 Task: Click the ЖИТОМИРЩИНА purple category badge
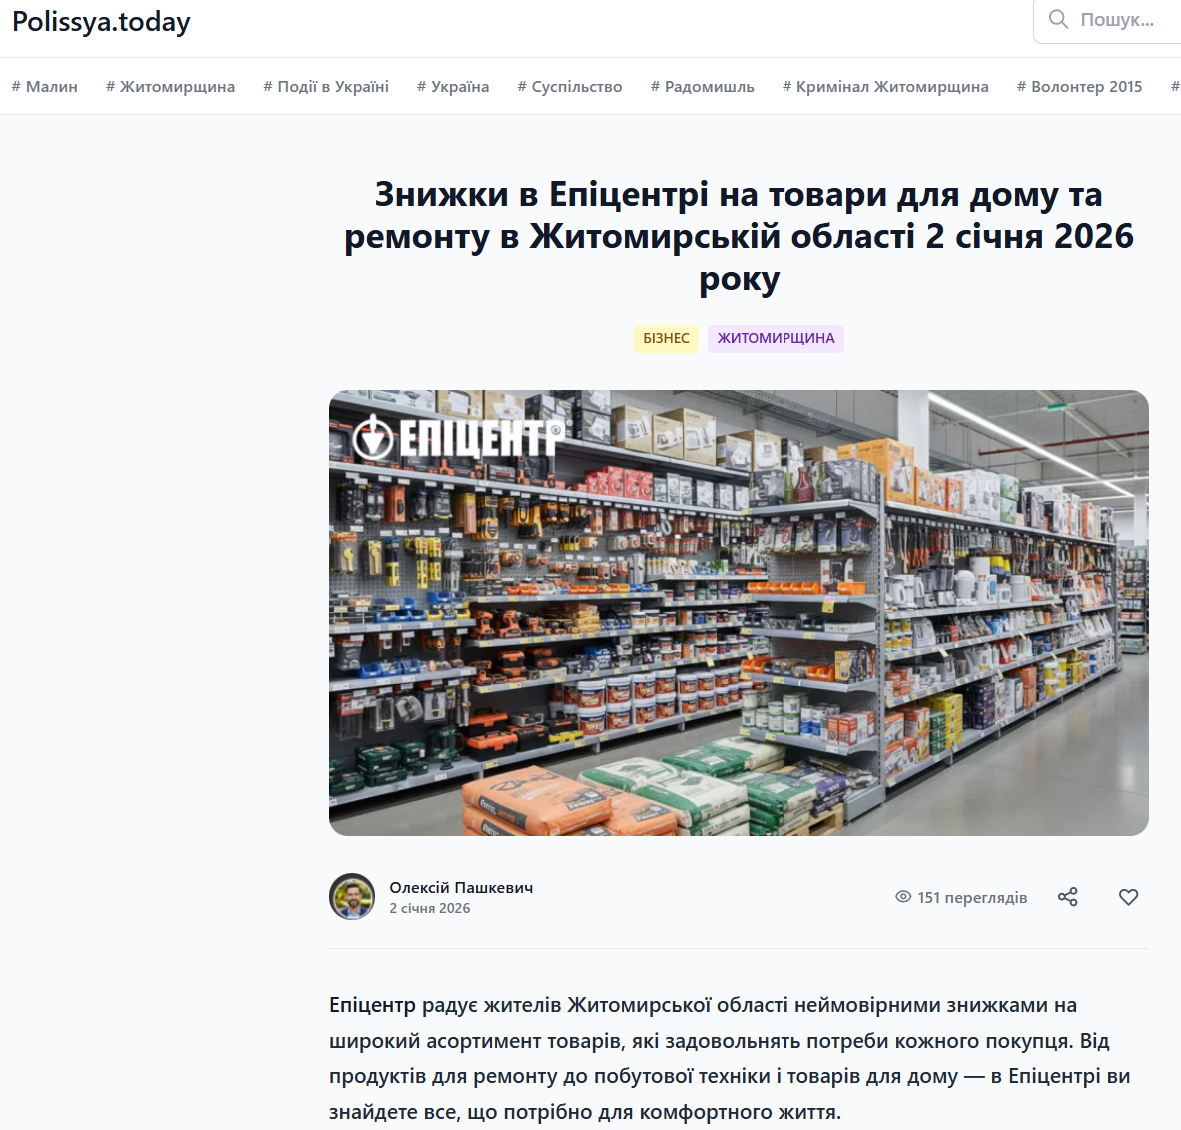[776, 338]
